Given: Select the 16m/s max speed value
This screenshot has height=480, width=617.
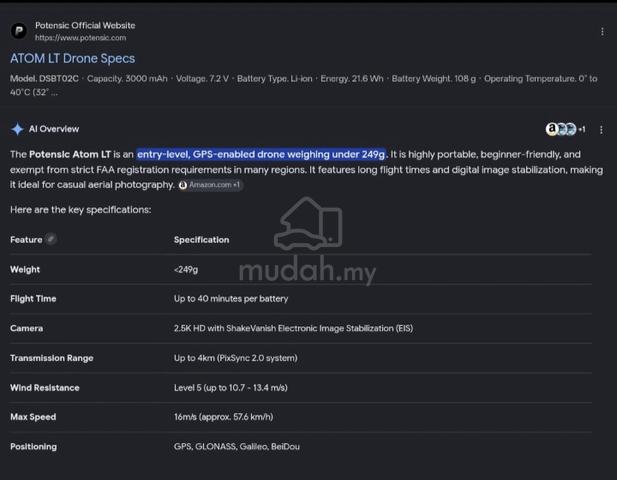Looking at the screenshot, I should 224,417.
